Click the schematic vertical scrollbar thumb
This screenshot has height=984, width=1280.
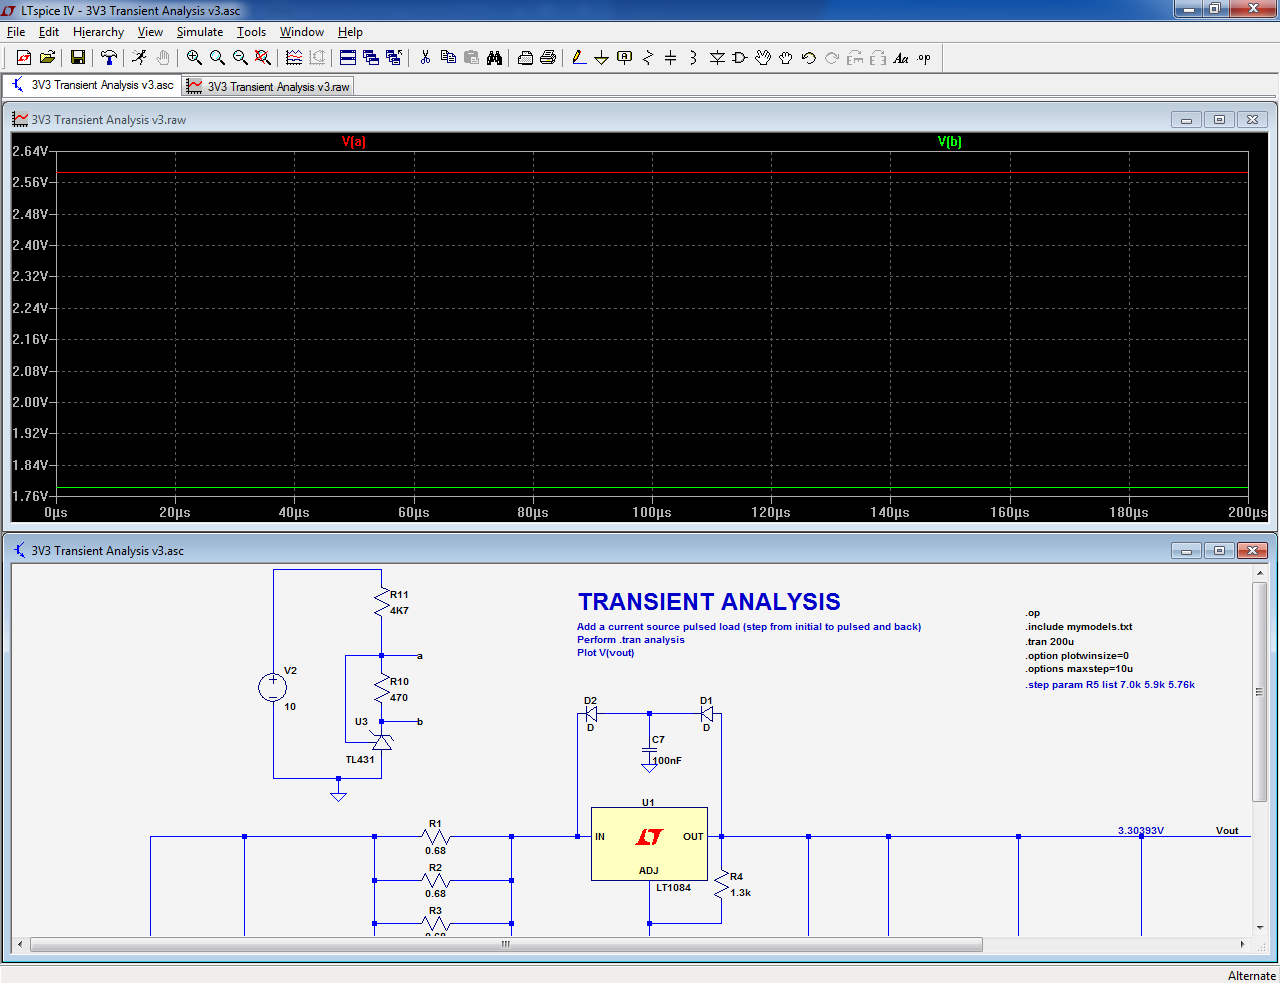1259,691
